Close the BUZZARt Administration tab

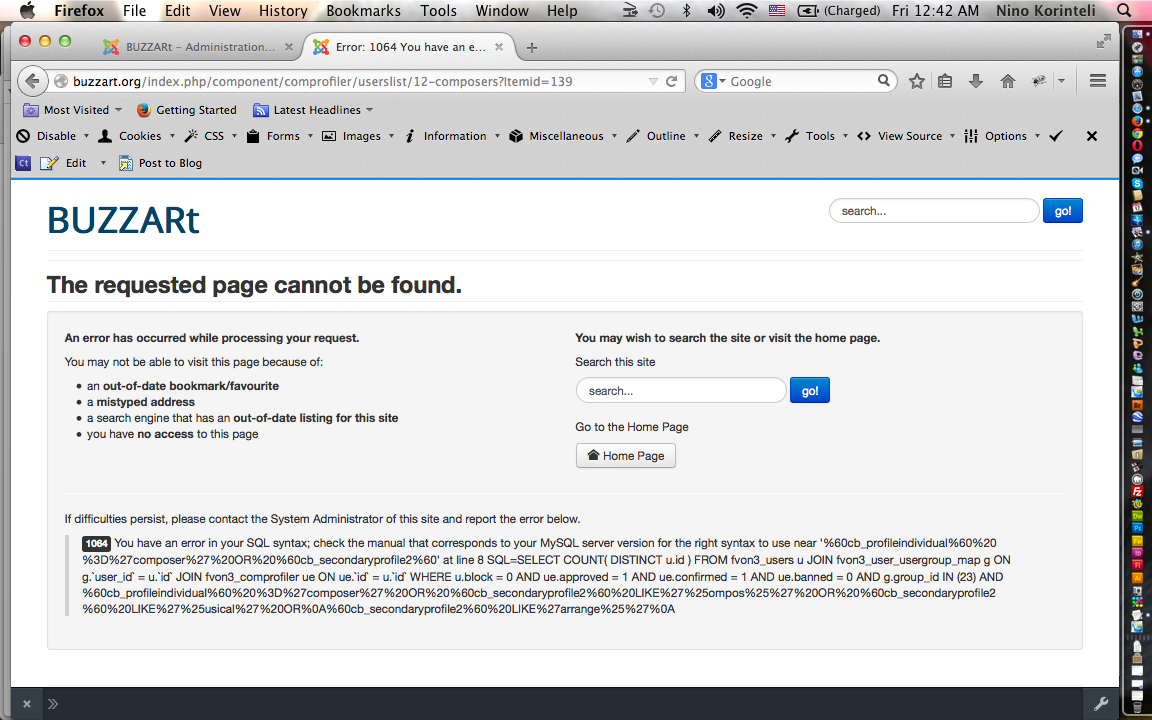(x=289, y=47)
